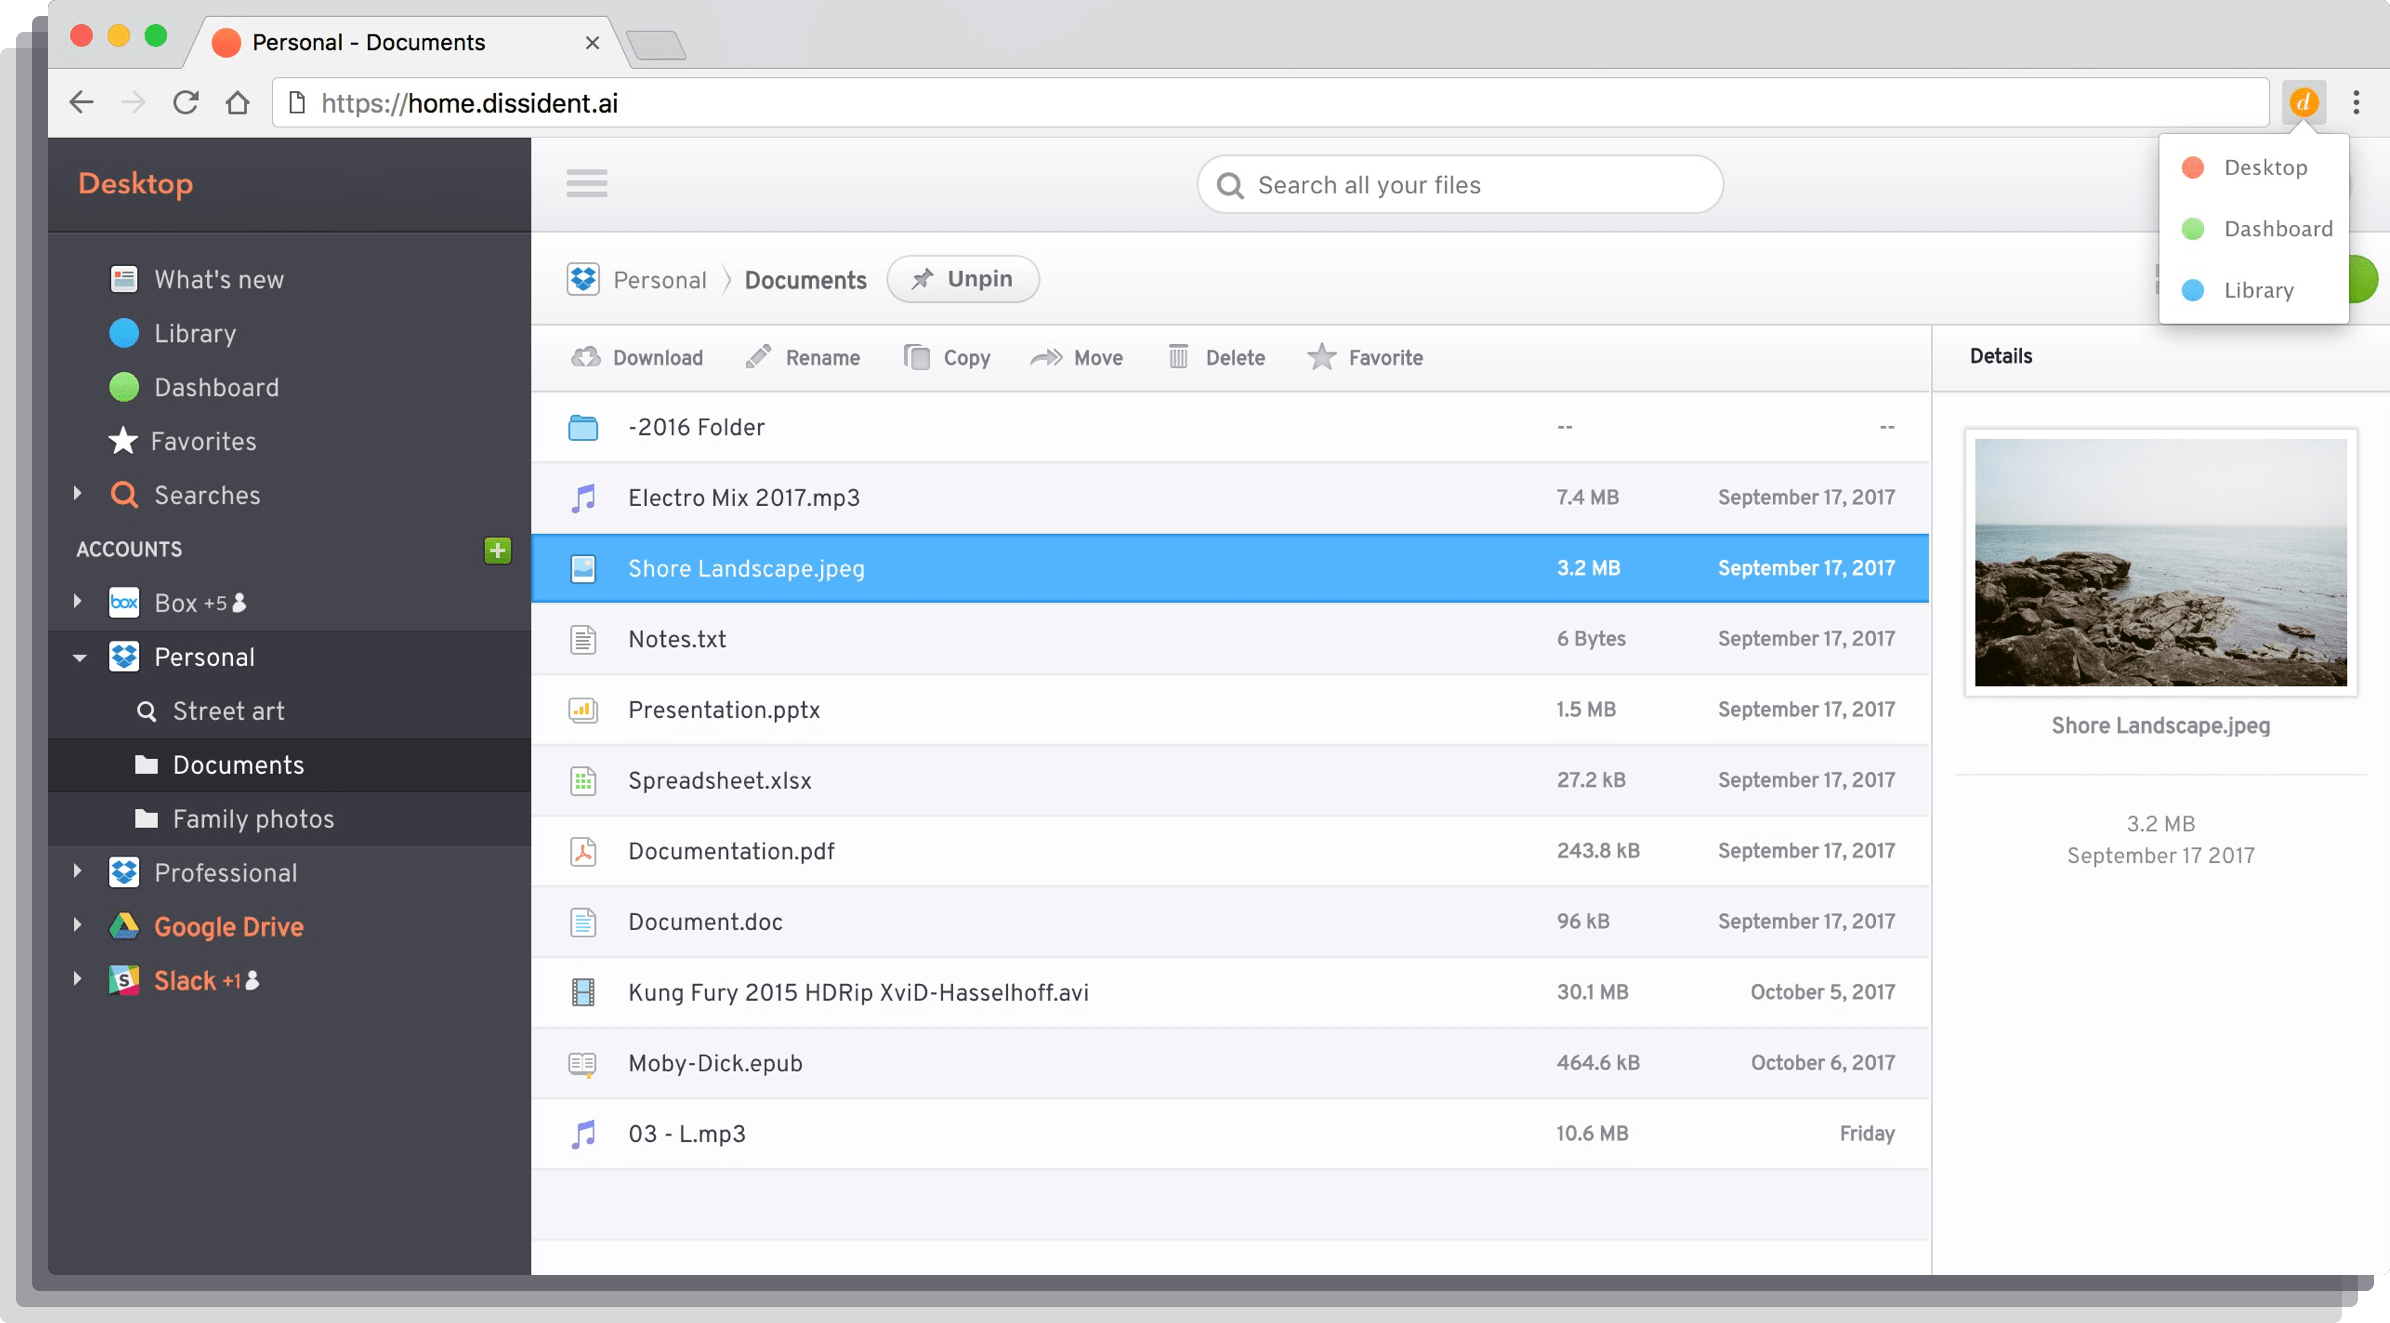Click the orange Searches magnifier icon
2390x1323 pixels.
(x=124, y=495)
